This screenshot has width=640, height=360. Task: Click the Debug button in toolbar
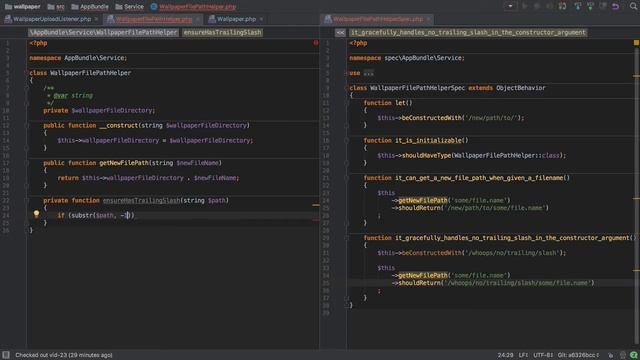pos(537,6)
